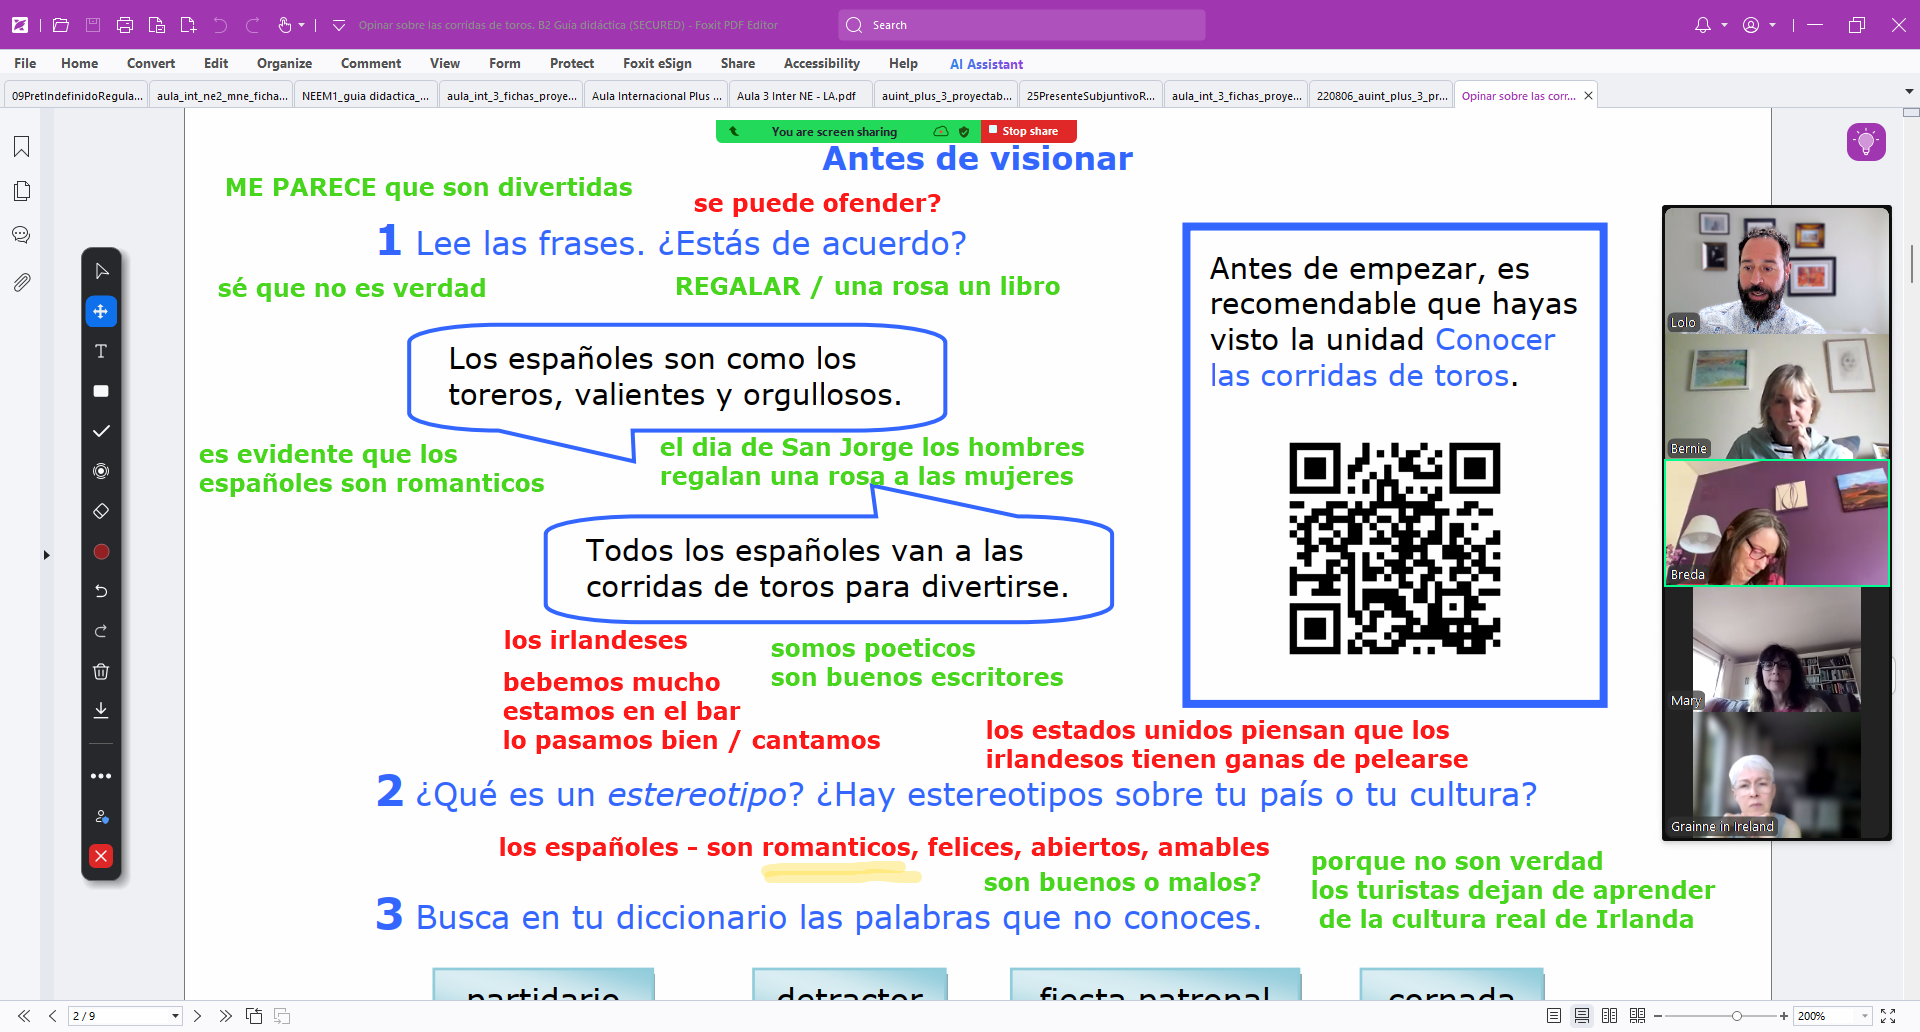This screenshot has width=1920, height=1032.
Task: Select Grainne in Ireland video thumbnail
Action: (x=1777, y=775)
